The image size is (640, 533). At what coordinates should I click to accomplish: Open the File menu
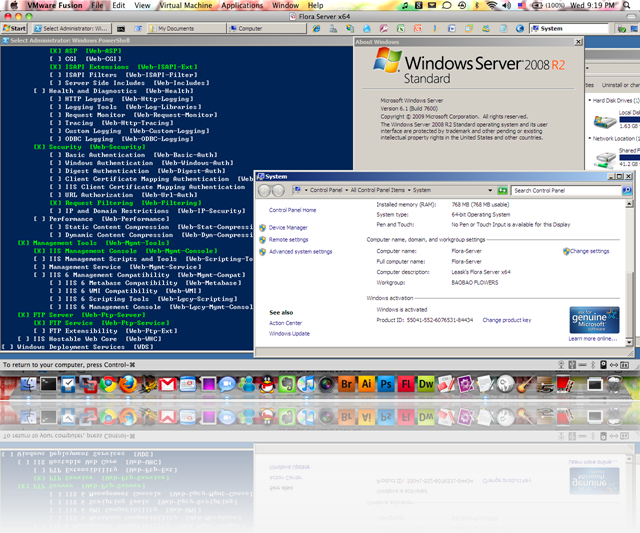click(97, 5)
